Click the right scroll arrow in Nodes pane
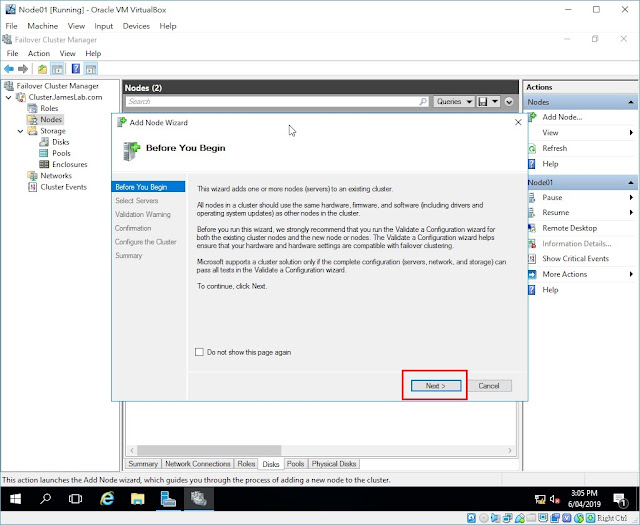Viewport: 640px width, 525px height. (509, 450)
